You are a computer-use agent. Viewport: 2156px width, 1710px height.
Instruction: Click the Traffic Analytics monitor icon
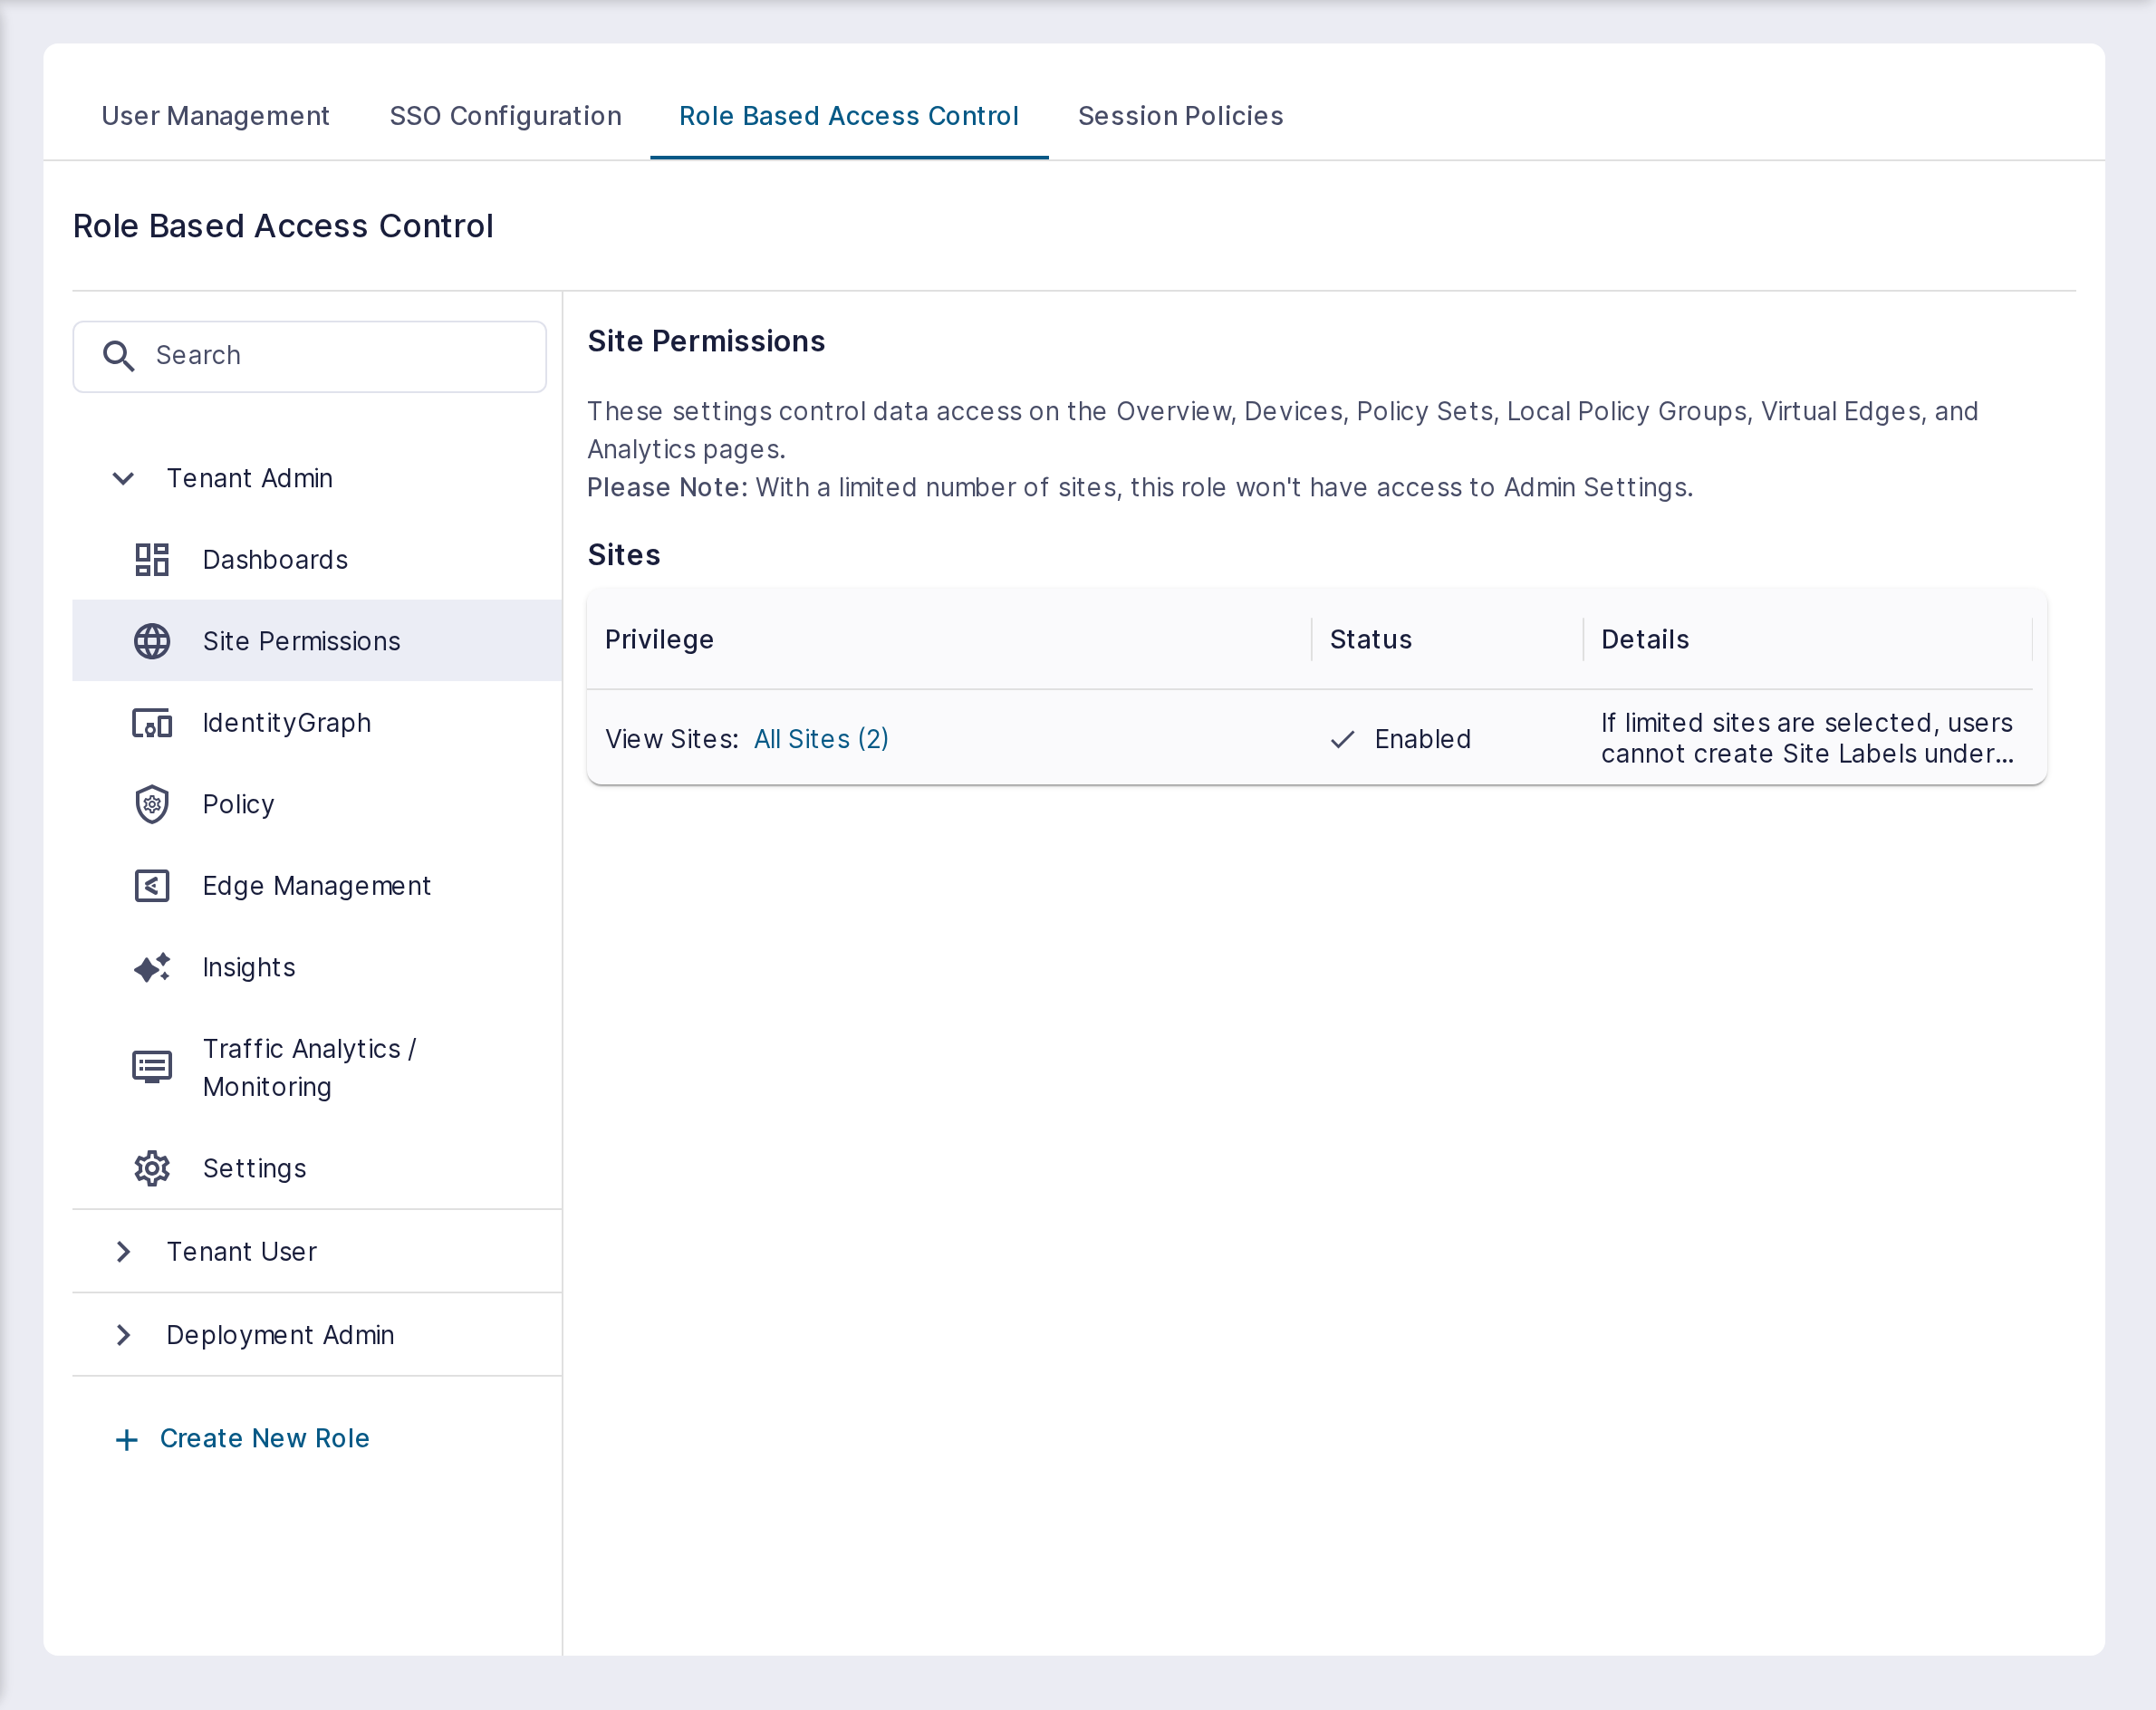[152, 1067]
